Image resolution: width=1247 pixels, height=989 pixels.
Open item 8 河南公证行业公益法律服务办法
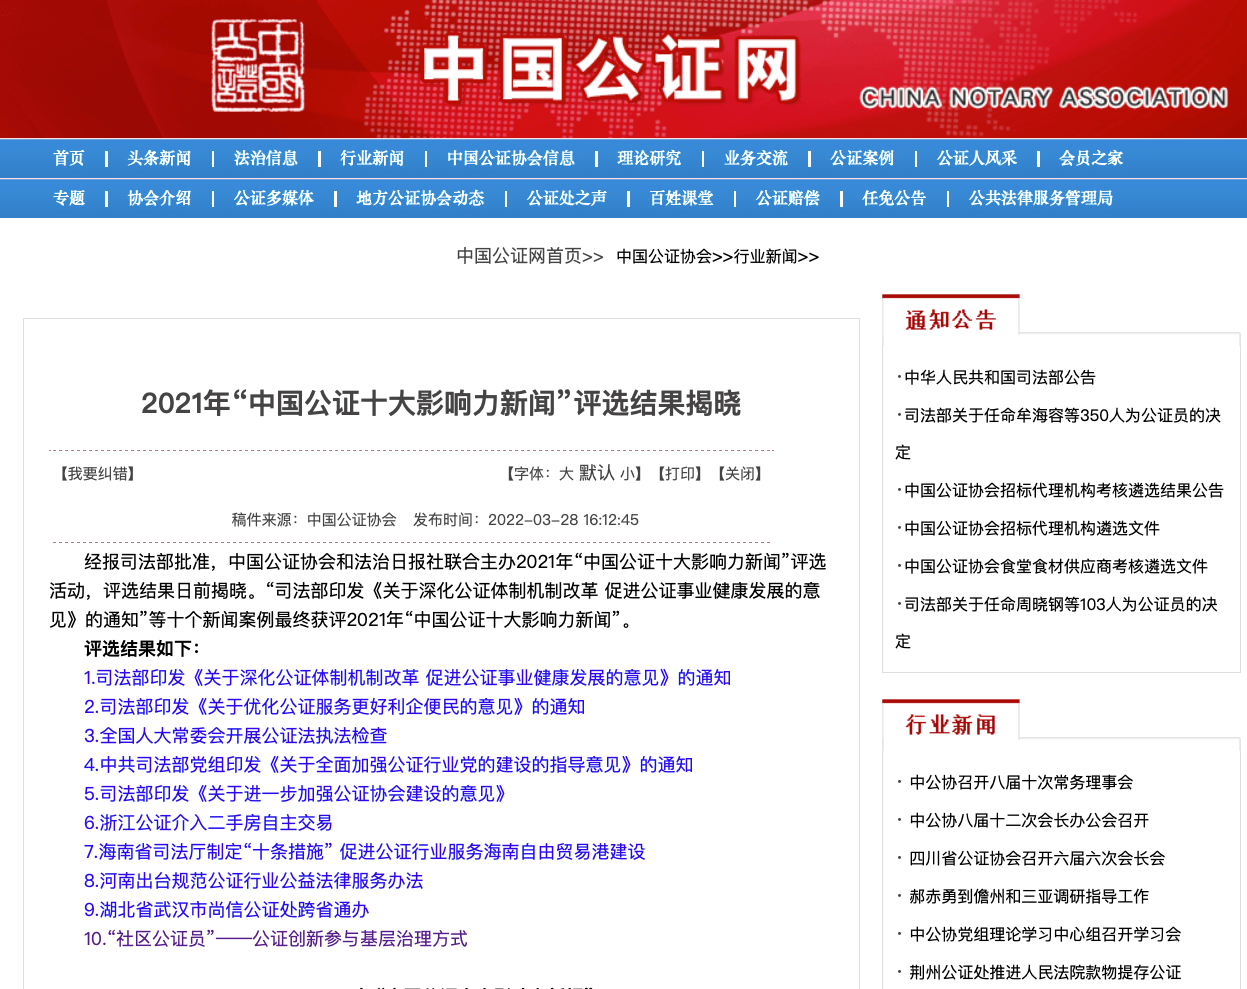[254, 881]
